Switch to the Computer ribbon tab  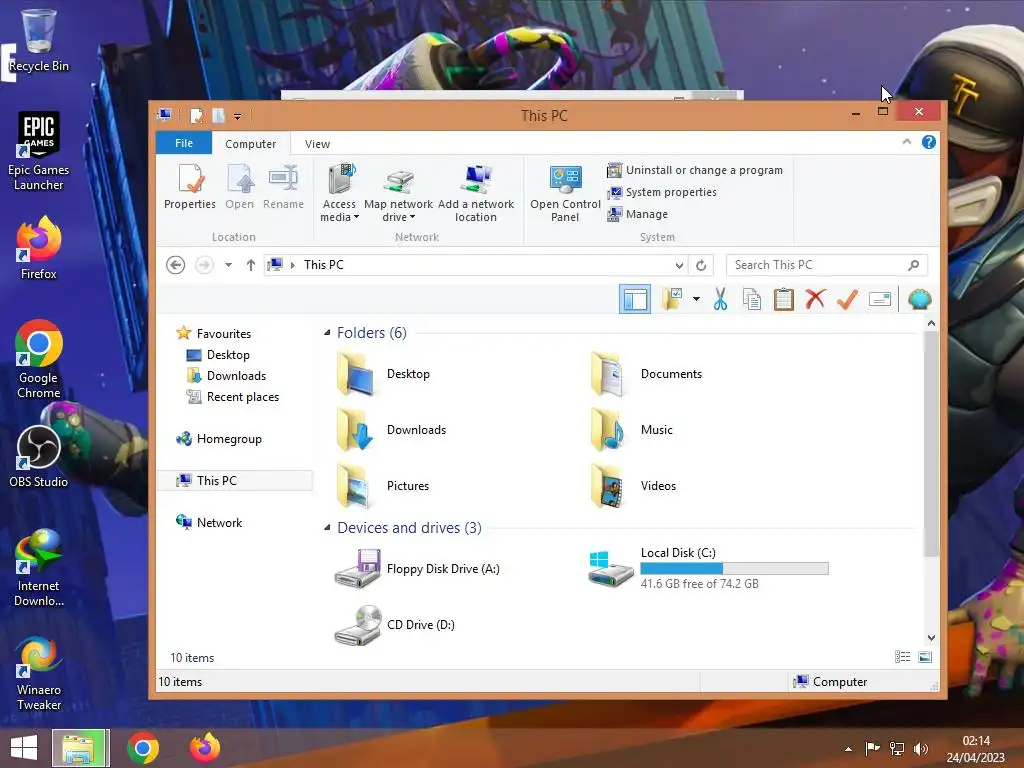(x=250, y=144)
